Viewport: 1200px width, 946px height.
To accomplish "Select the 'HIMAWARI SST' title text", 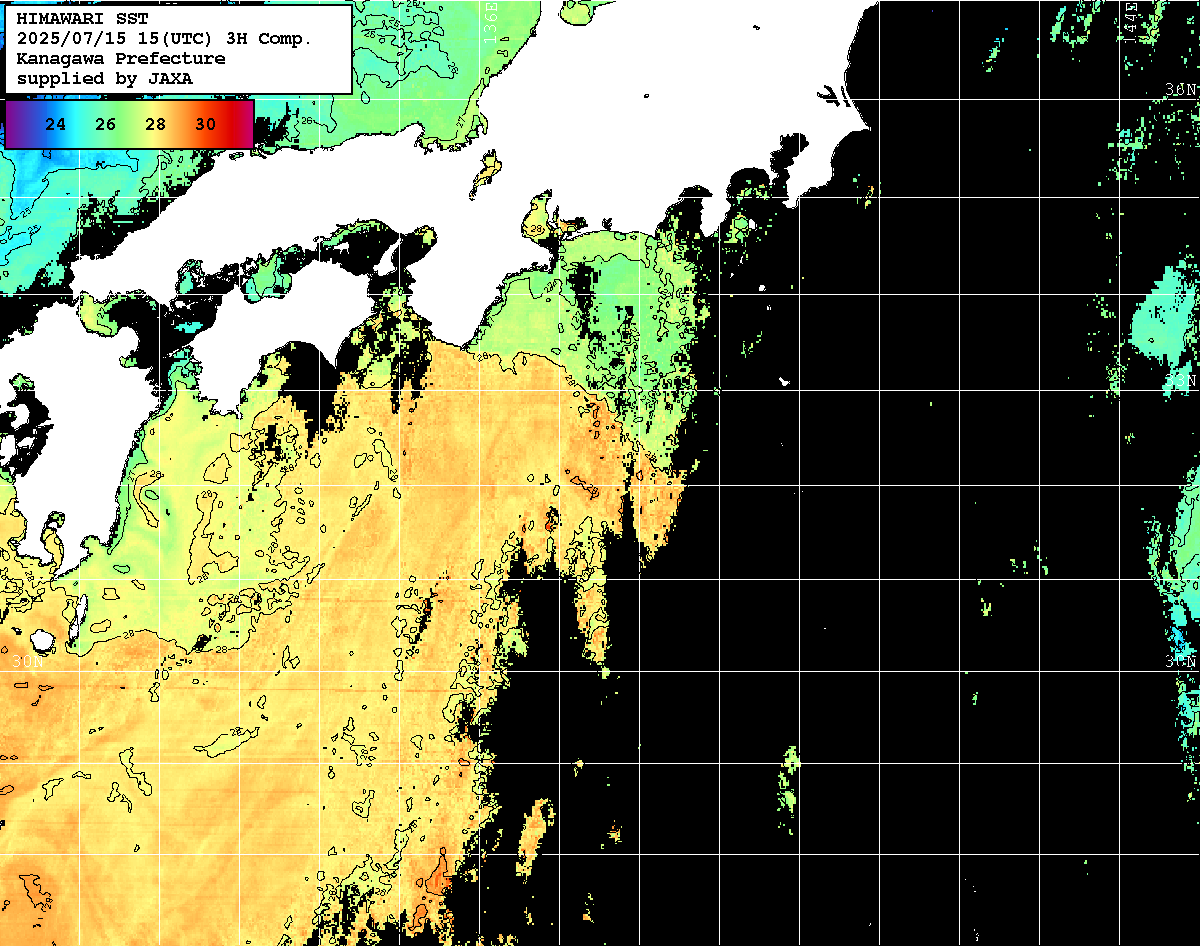I will point(82,19).
